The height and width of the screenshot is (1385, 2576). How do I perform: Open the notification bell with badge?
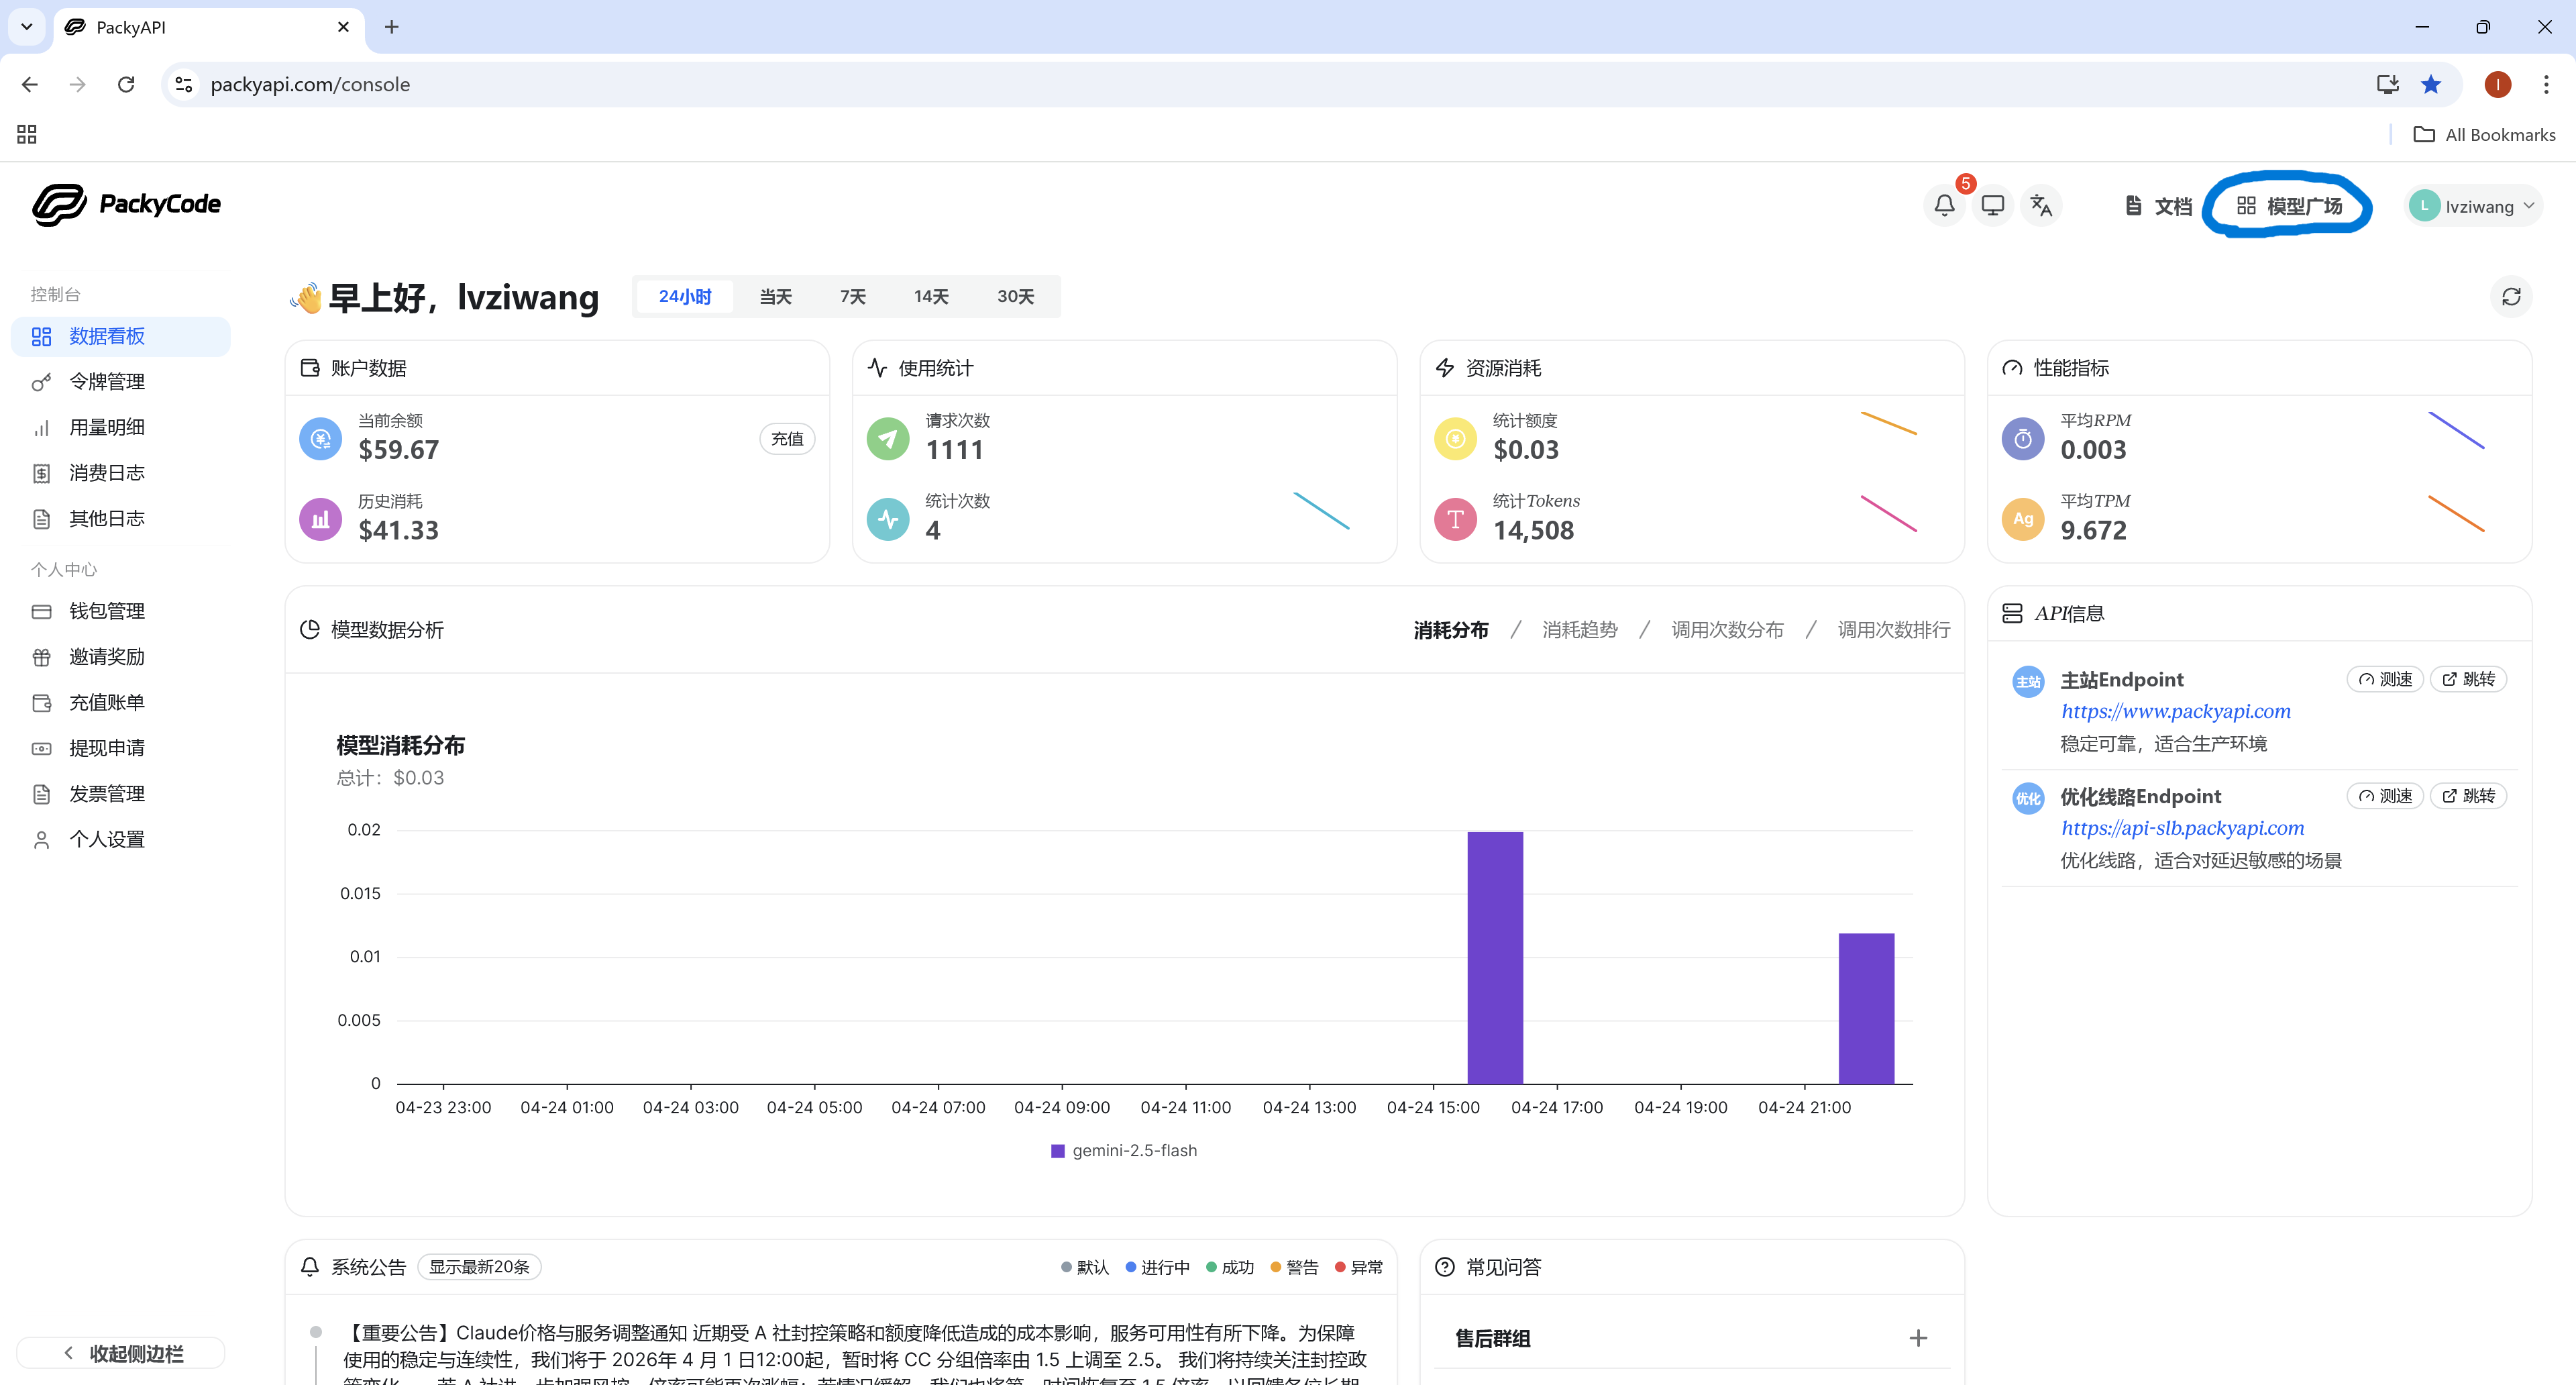[1944, 205]
